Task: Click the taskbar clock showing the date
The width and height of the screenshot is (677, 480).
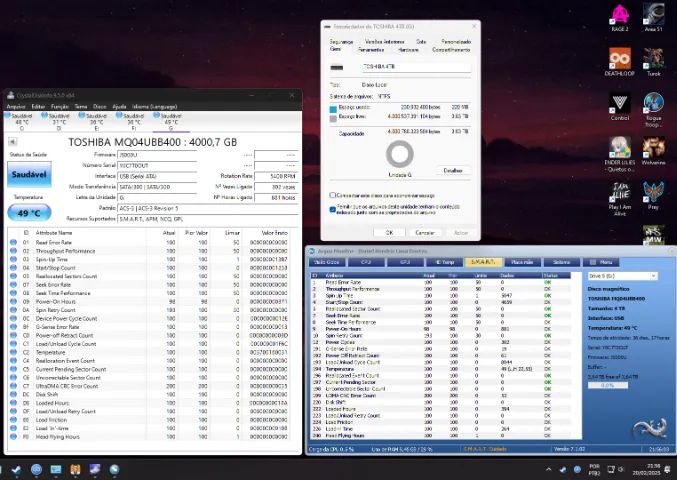Action: pos(647,470)
